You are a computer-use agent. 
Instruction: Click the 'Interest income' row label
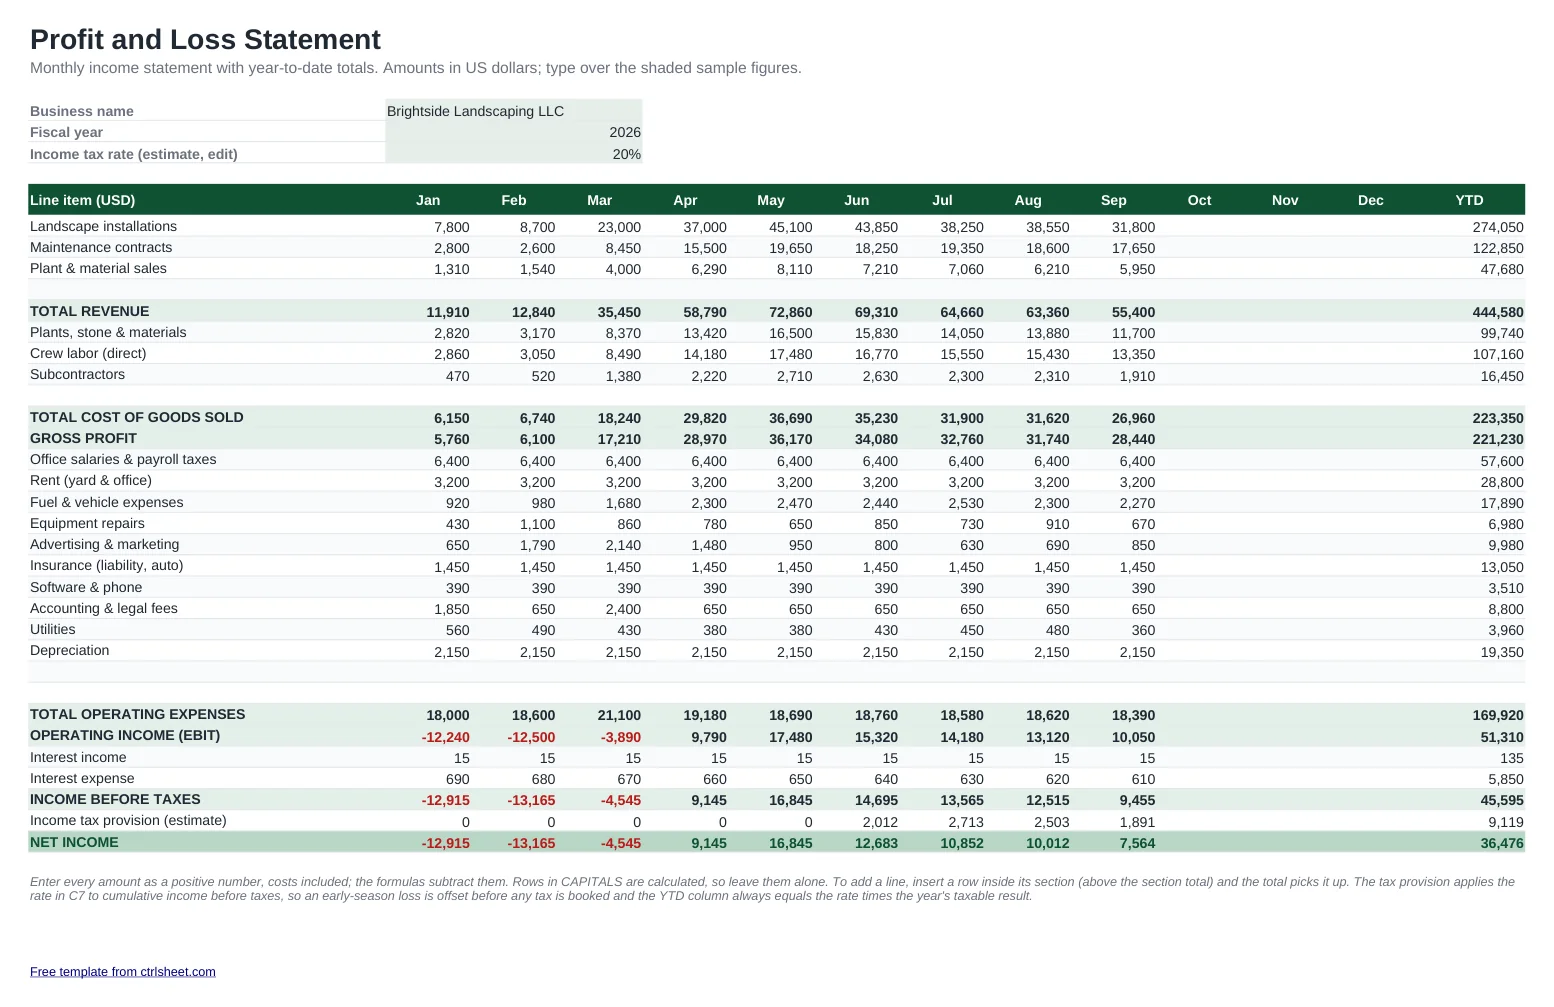click(x=78, y=757)
